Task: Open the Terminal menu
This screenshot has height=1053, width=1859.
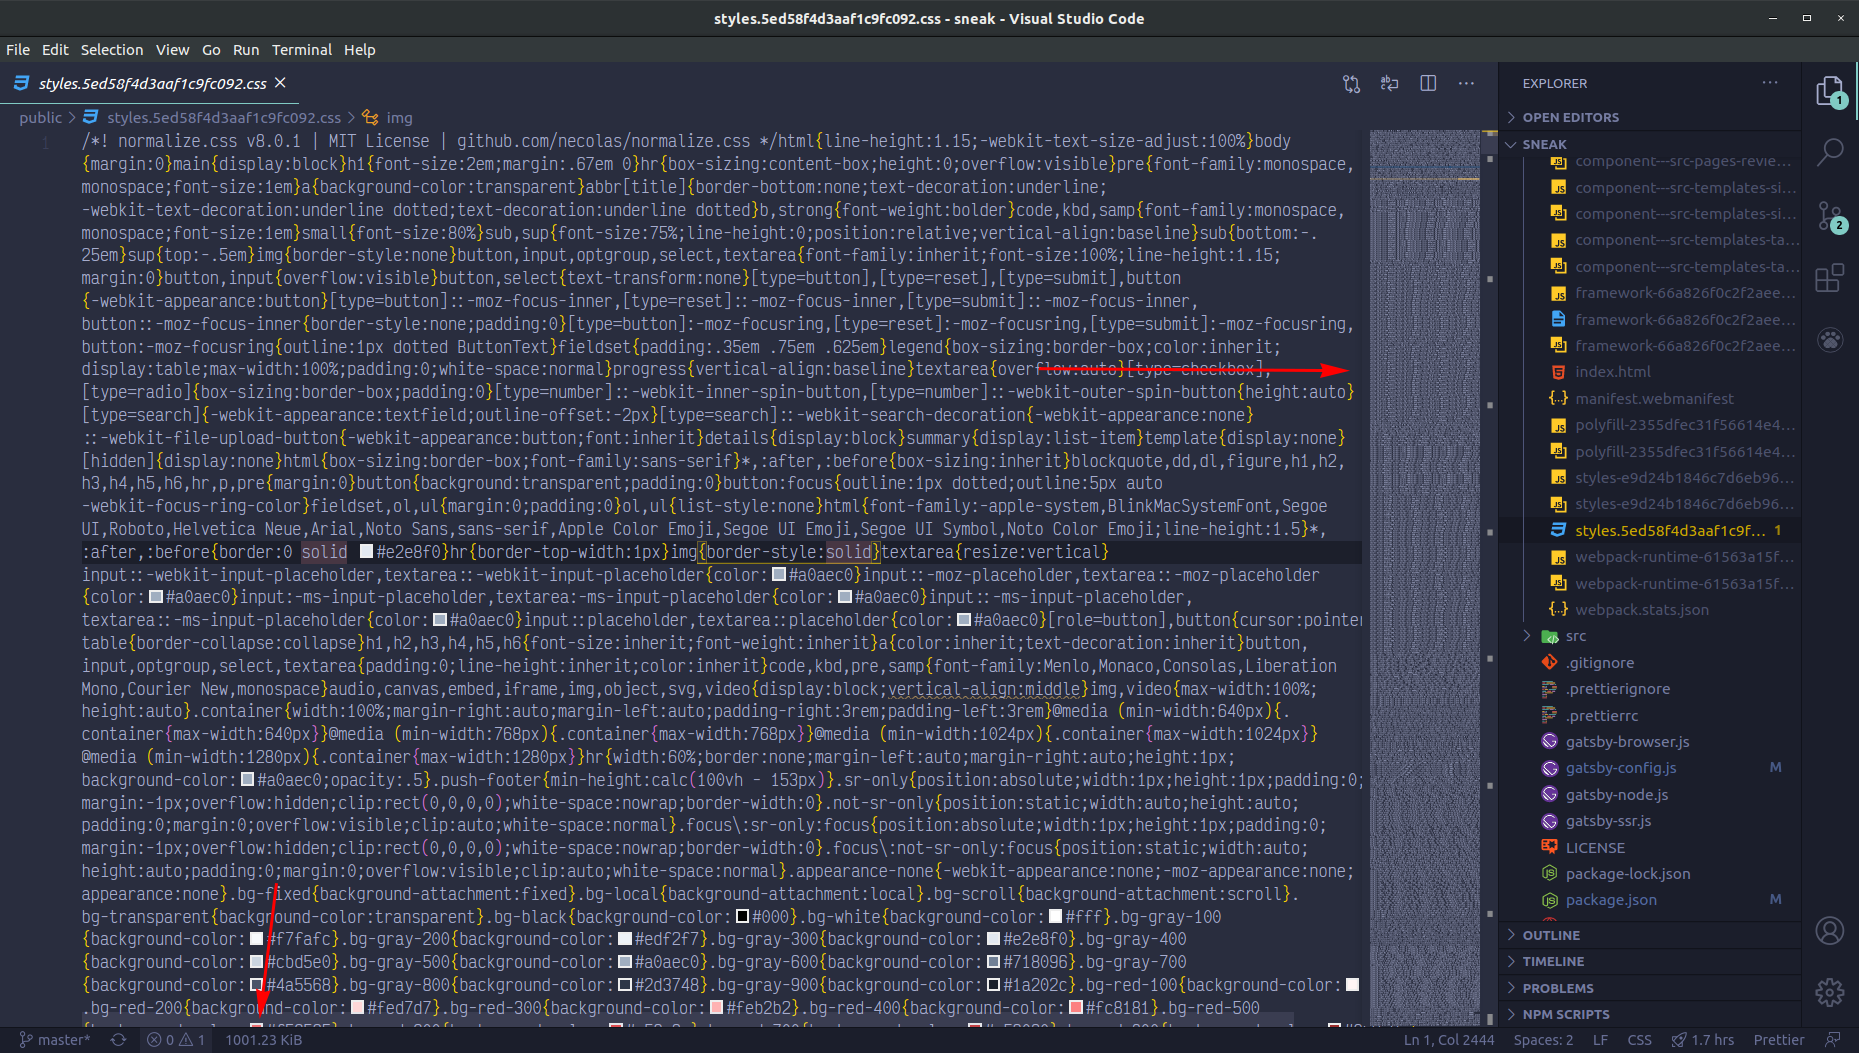Action: click(x=301, y=50)
